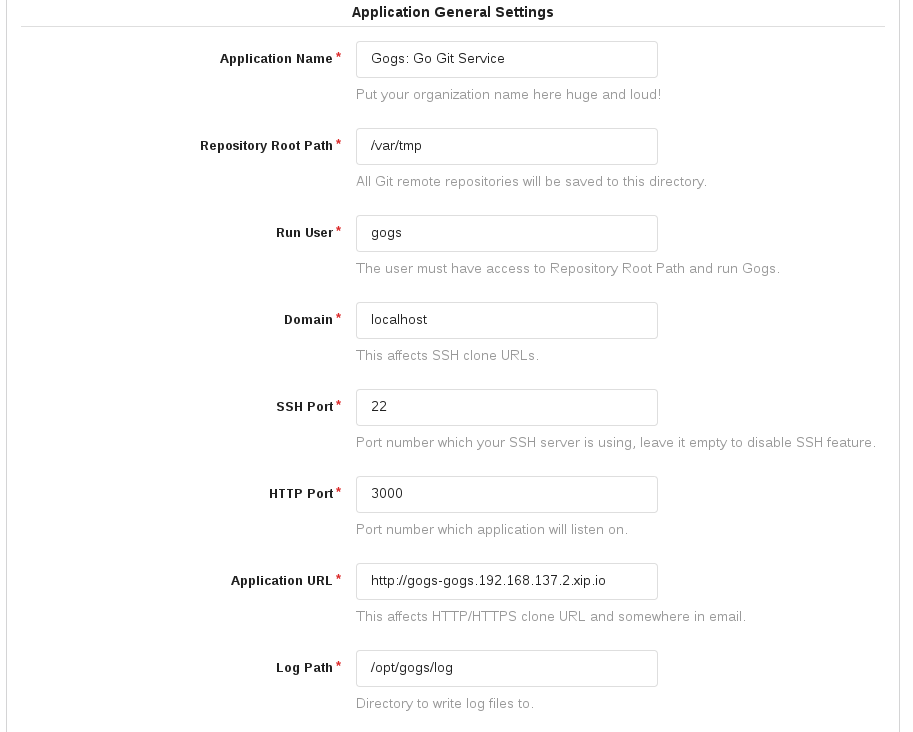Click the "Domain" field label
The image size is (913, 732).
coord(308,320)
